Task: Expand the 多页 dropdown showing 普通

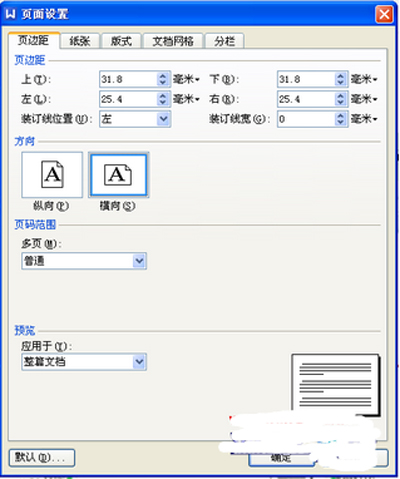Action: pos(84,261)
